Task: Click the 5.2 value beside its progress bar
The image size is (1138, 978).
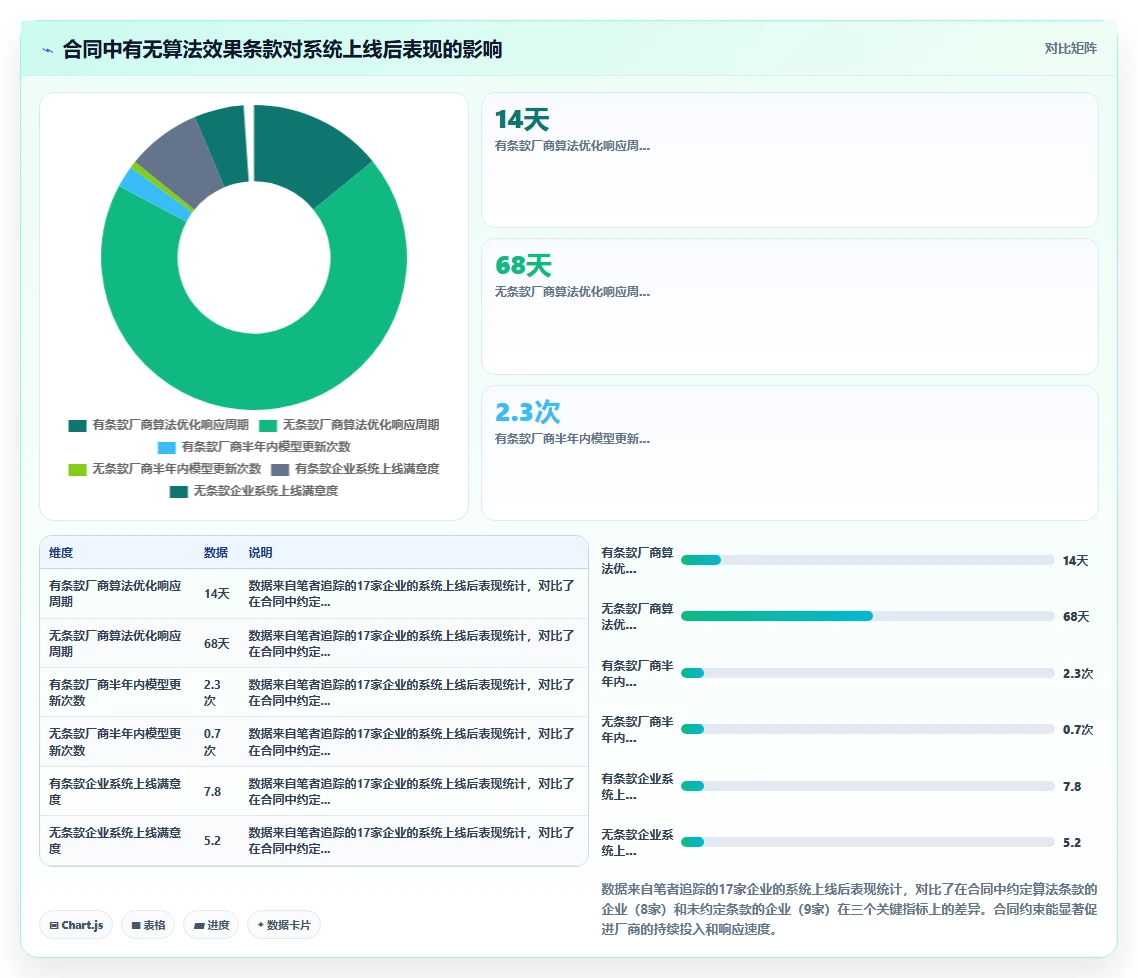Action: [1072, 842]
